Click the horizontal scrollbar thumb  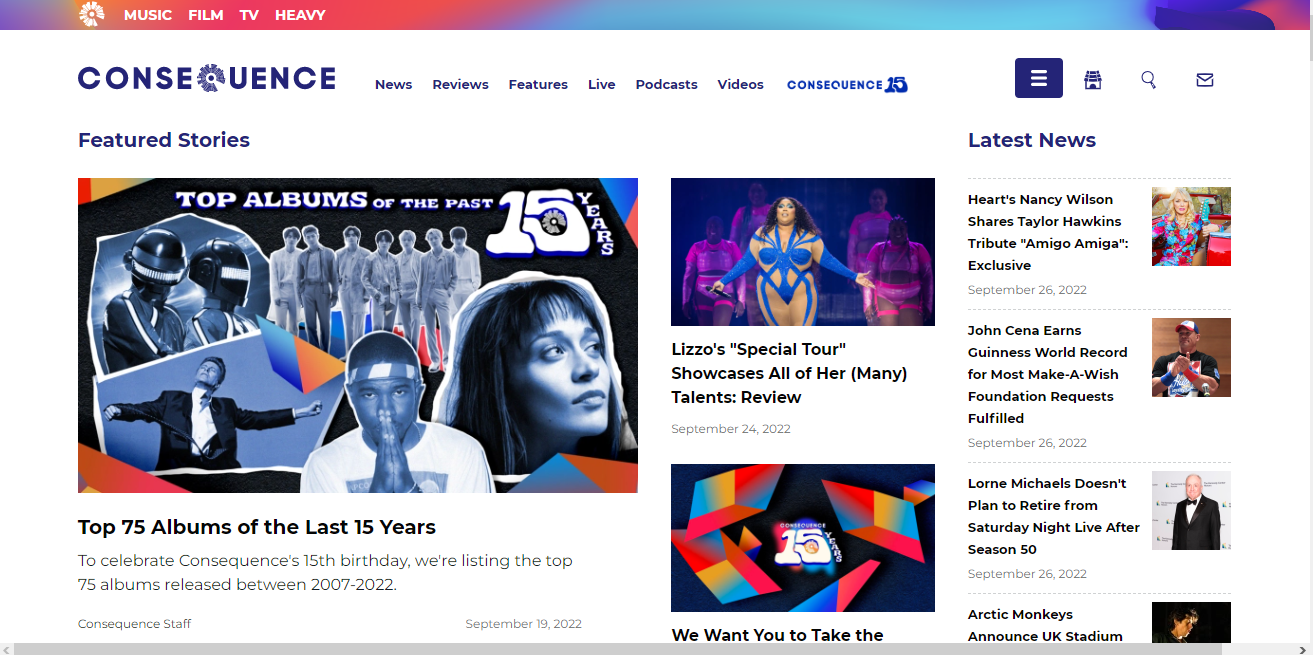pyautogui.click(x=617, y=649)
